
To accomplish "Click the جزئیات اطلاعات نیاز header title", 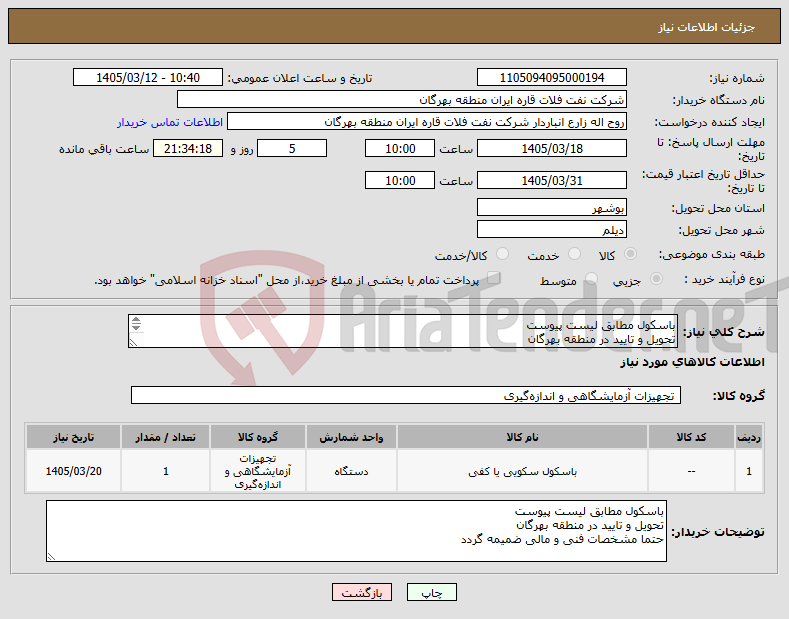I will pos(706,27).
